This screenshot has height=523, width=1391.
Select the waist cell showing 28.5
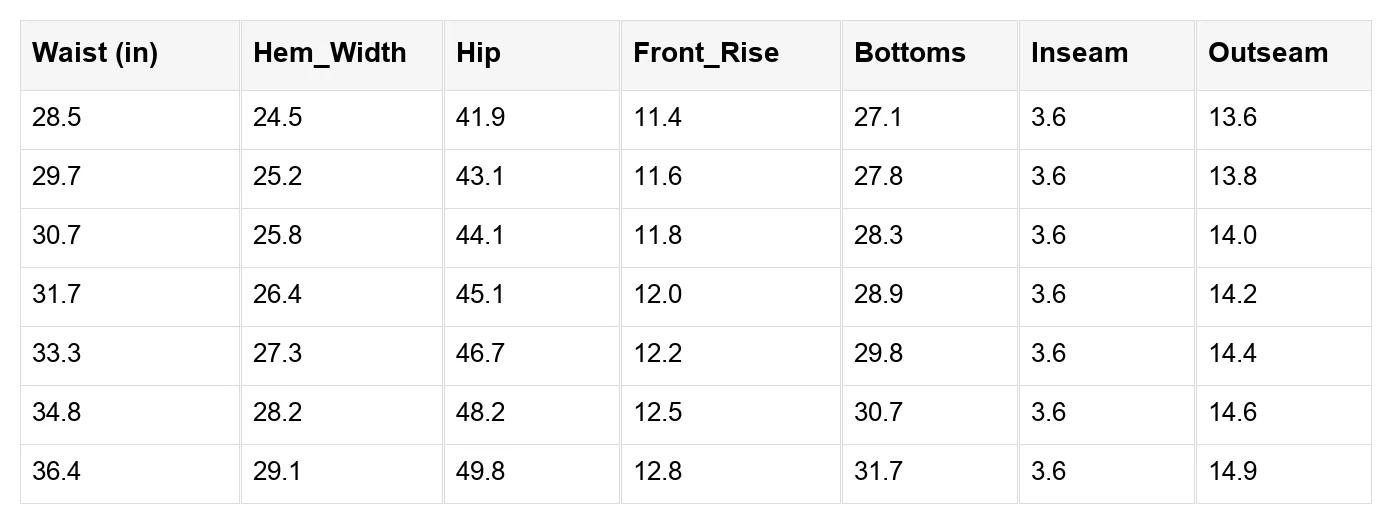(x=130, y=120)
